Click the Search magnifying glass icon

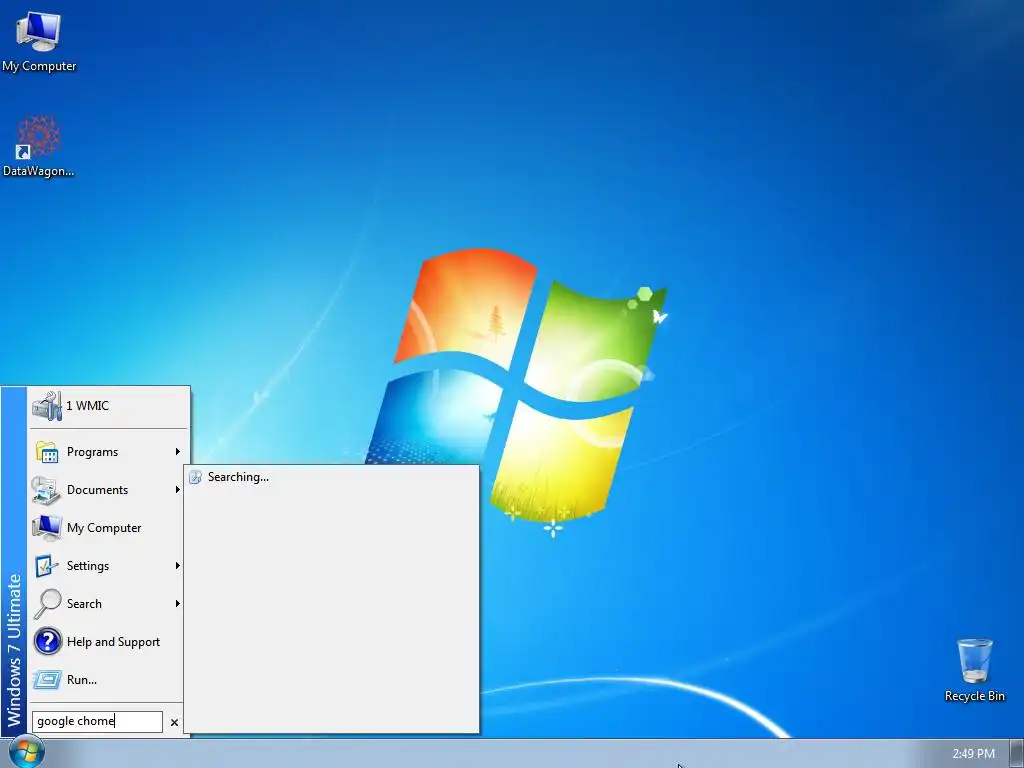[x=47, y=603]
